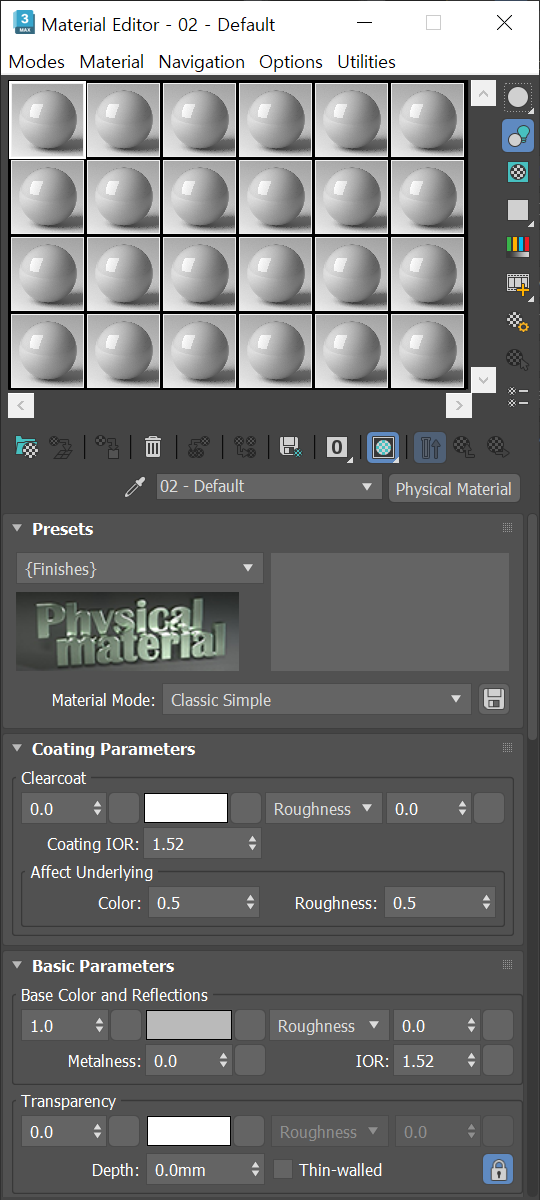Click the Base Color map button
Screen dimensions: 540x1200
tap(250, 1025)
